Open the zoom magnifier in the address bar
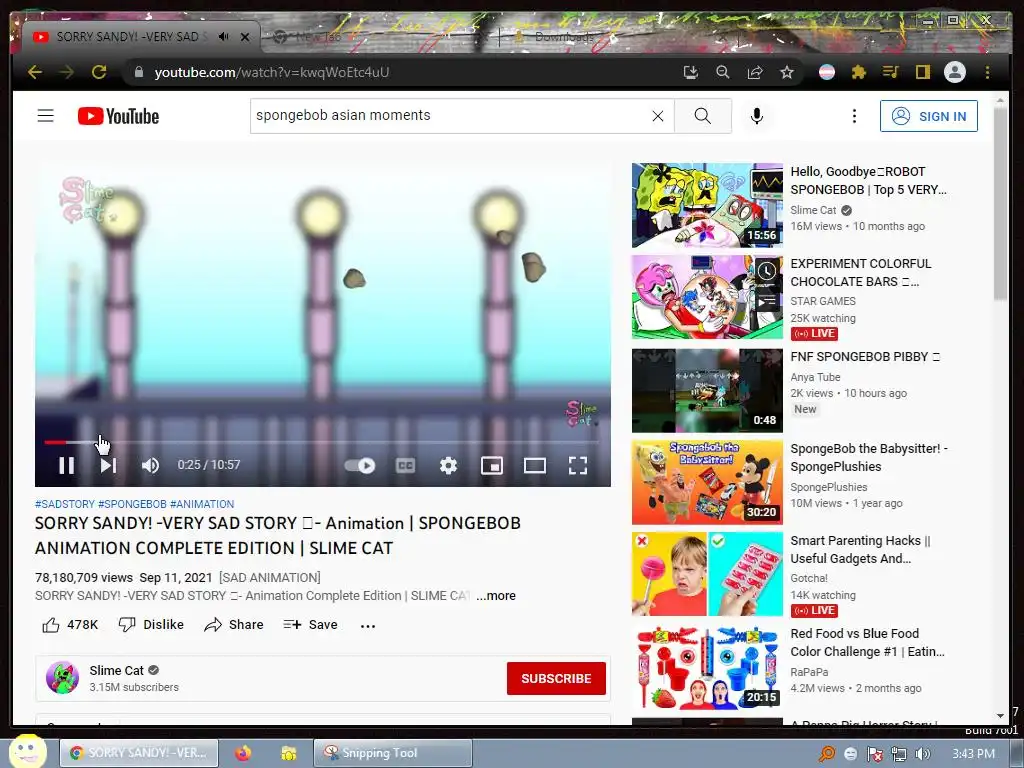The width and height of the screenshot is (1024, 768). pos(722,72)
